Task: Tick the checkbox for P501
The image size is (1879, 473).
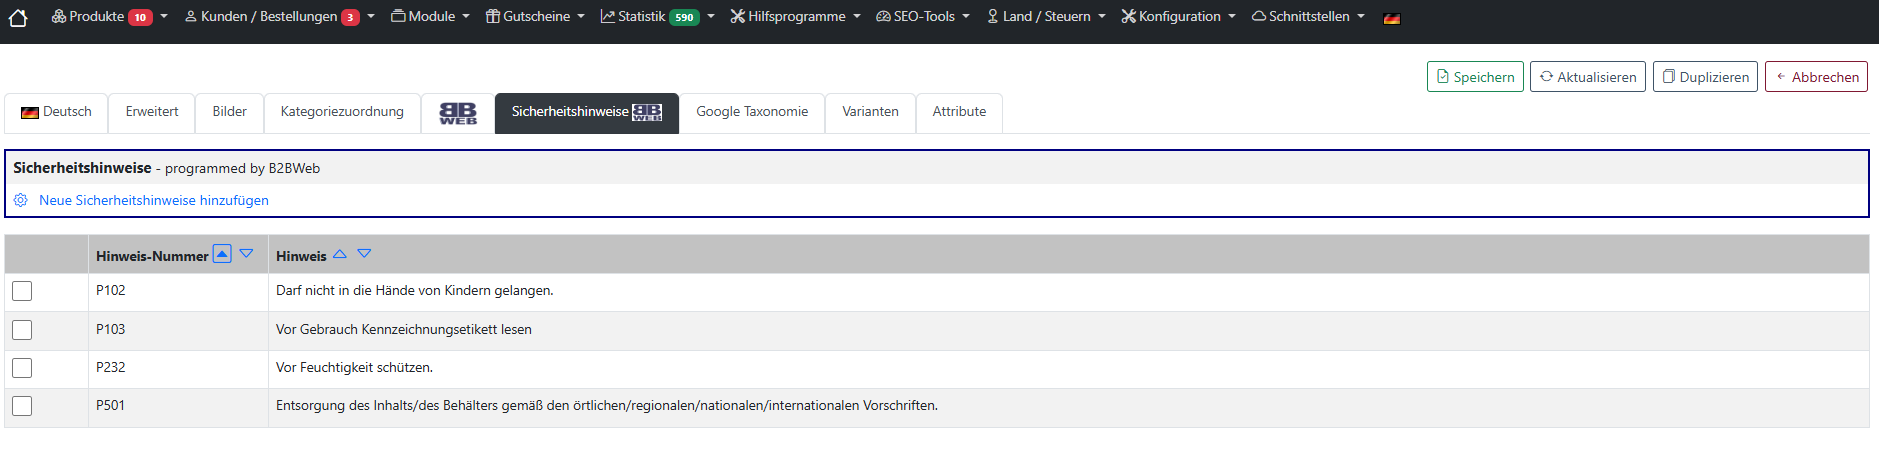Action: pos(22,406)
